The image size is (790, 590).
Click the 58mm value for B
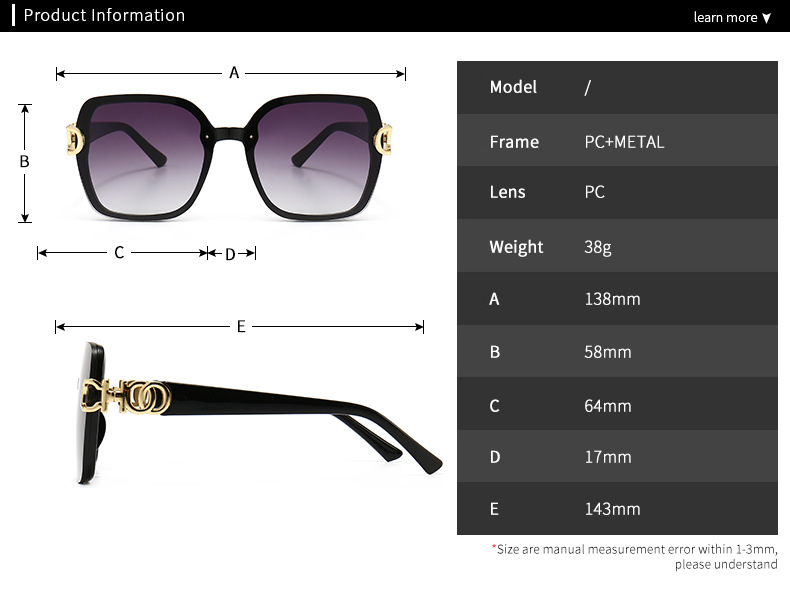point(608,352)
